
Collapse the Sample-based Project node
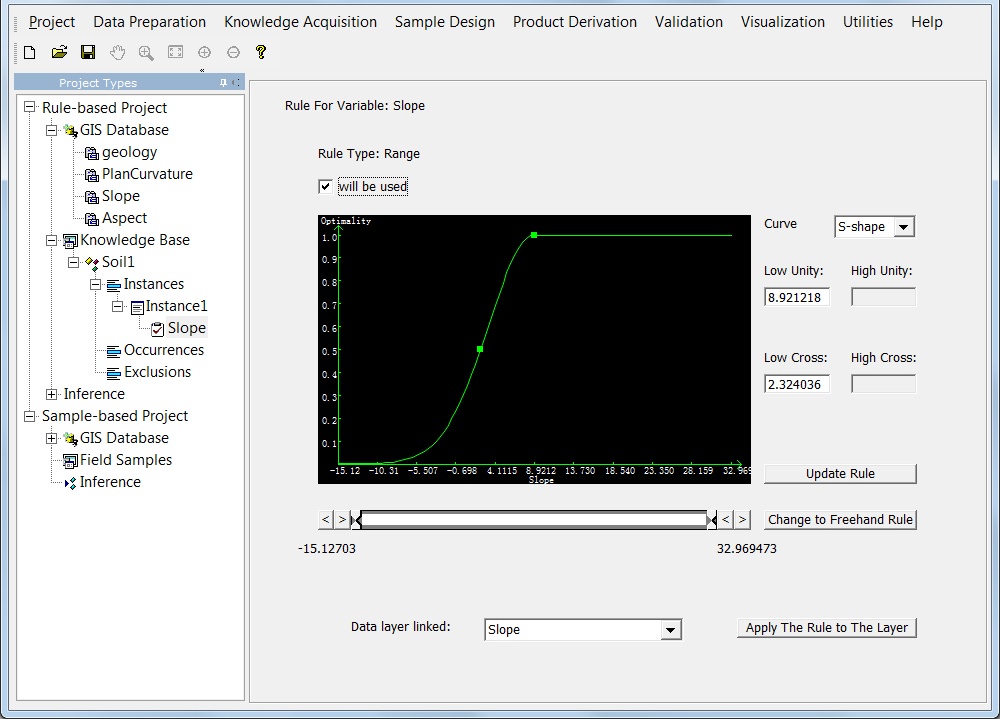click(x=29, y=416)
